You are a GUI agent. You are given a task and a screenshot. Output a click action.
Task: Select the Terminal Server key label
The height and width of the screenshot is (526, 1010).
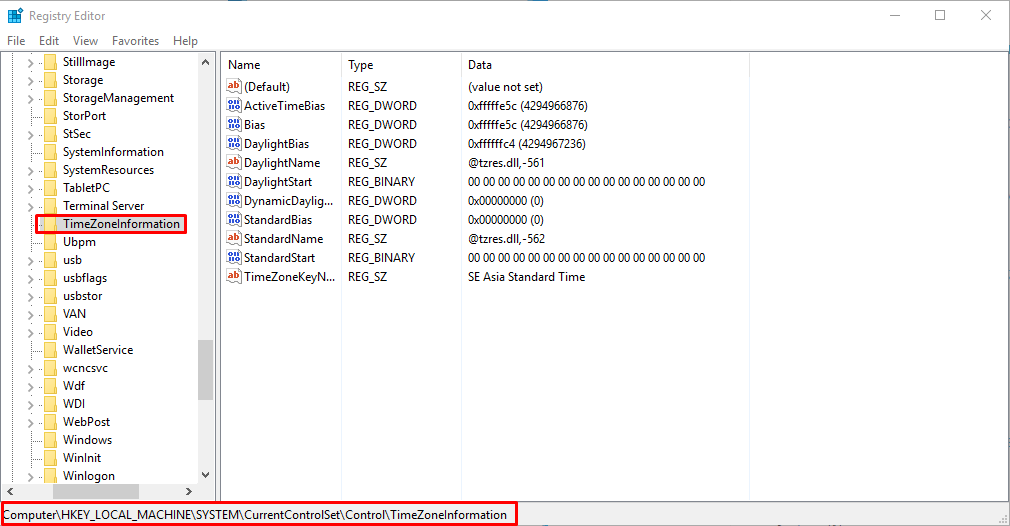[x=104, y=206]
